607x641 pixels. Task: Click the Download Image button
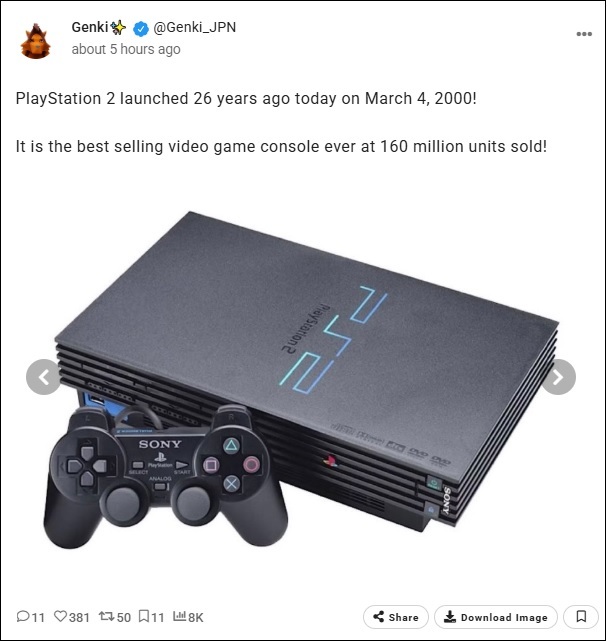coord(496,617)
